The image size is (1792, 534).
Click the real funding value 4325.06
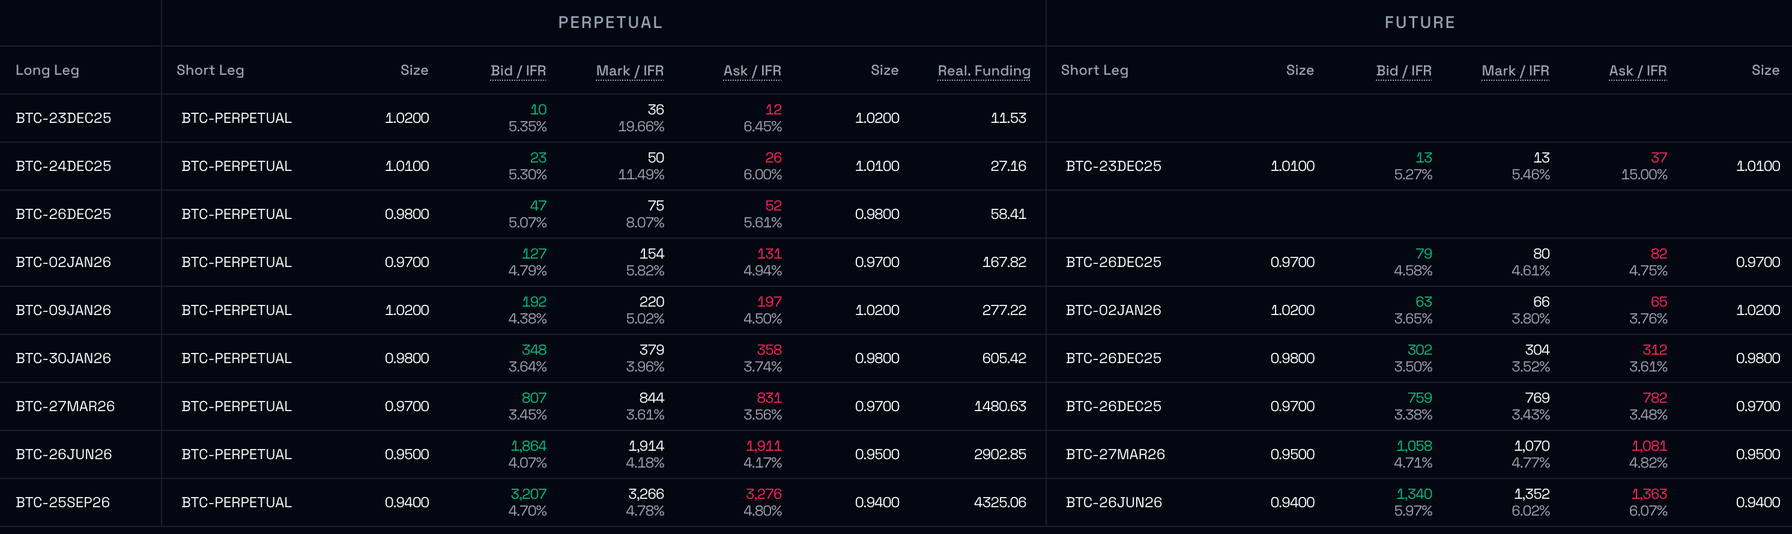pyautogui.click(x=1000, y=502)
